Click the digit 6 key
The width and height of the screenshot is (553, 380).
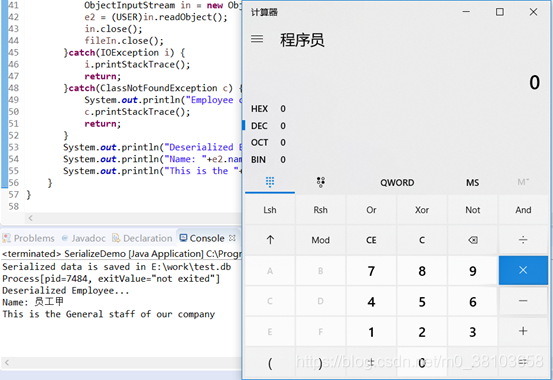point(473,301)
